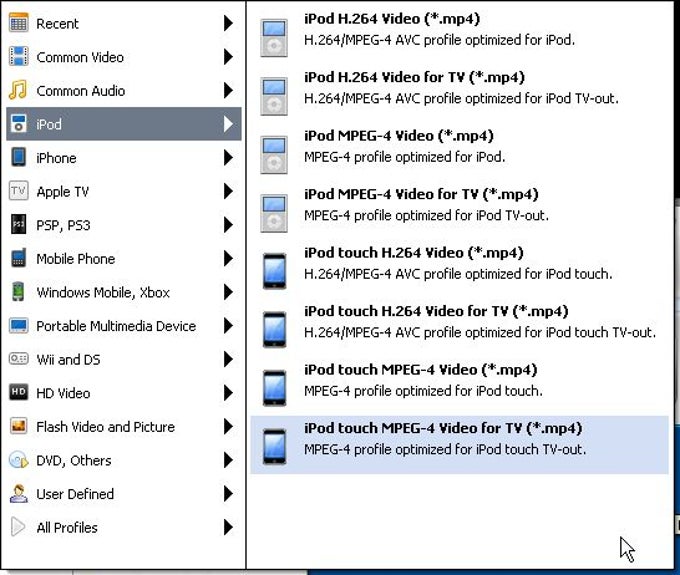Click the Windows Mobile, Xbox icon
The image size is (680, 575).
[x=18, y=291]
